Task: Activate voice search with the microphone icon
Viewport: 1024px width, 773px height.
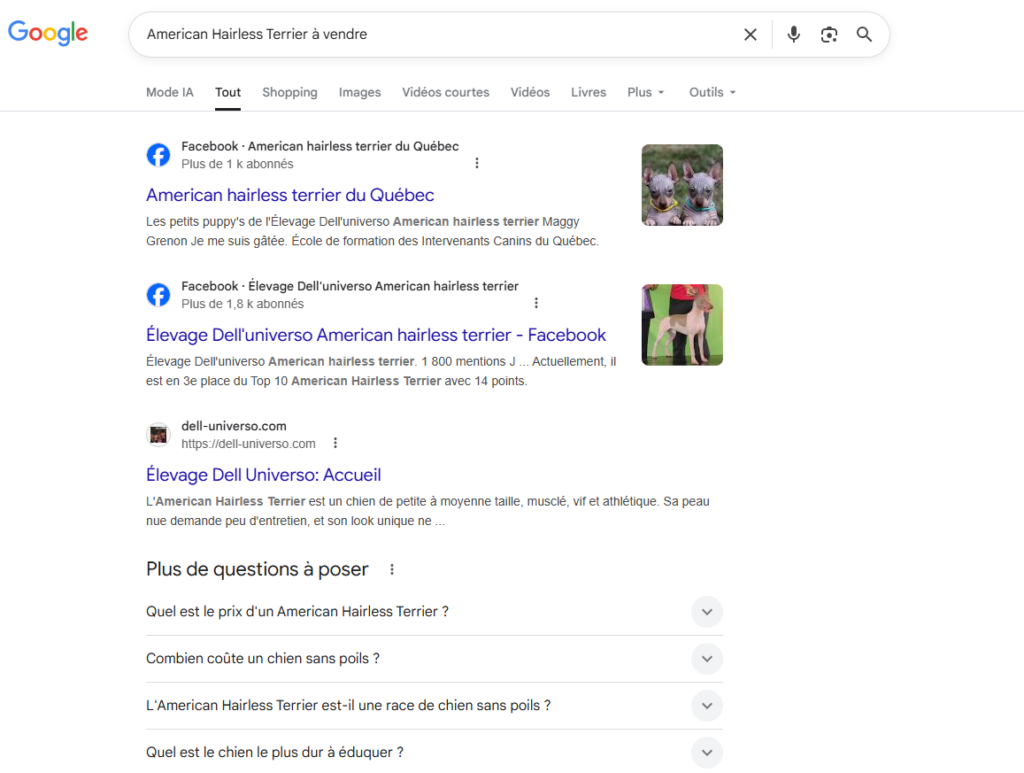Action: [x=793, y=34]
